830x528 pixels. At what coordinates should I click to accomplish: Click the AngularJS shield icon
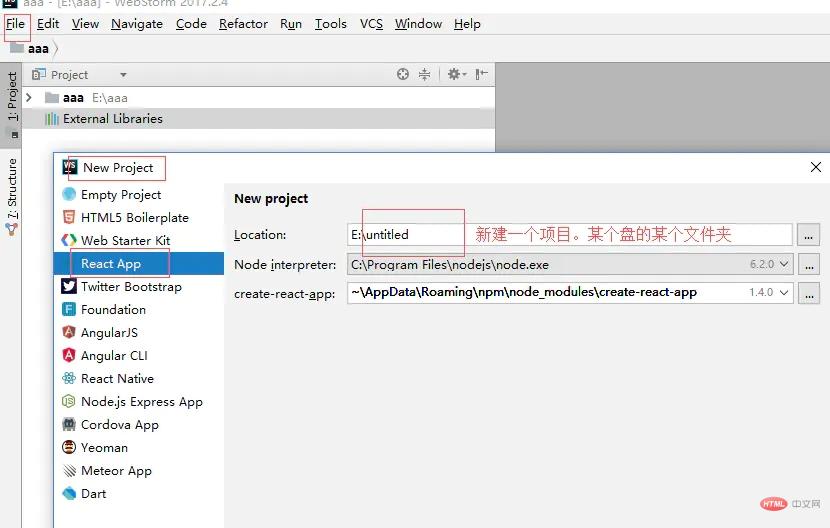pos(69,332)
